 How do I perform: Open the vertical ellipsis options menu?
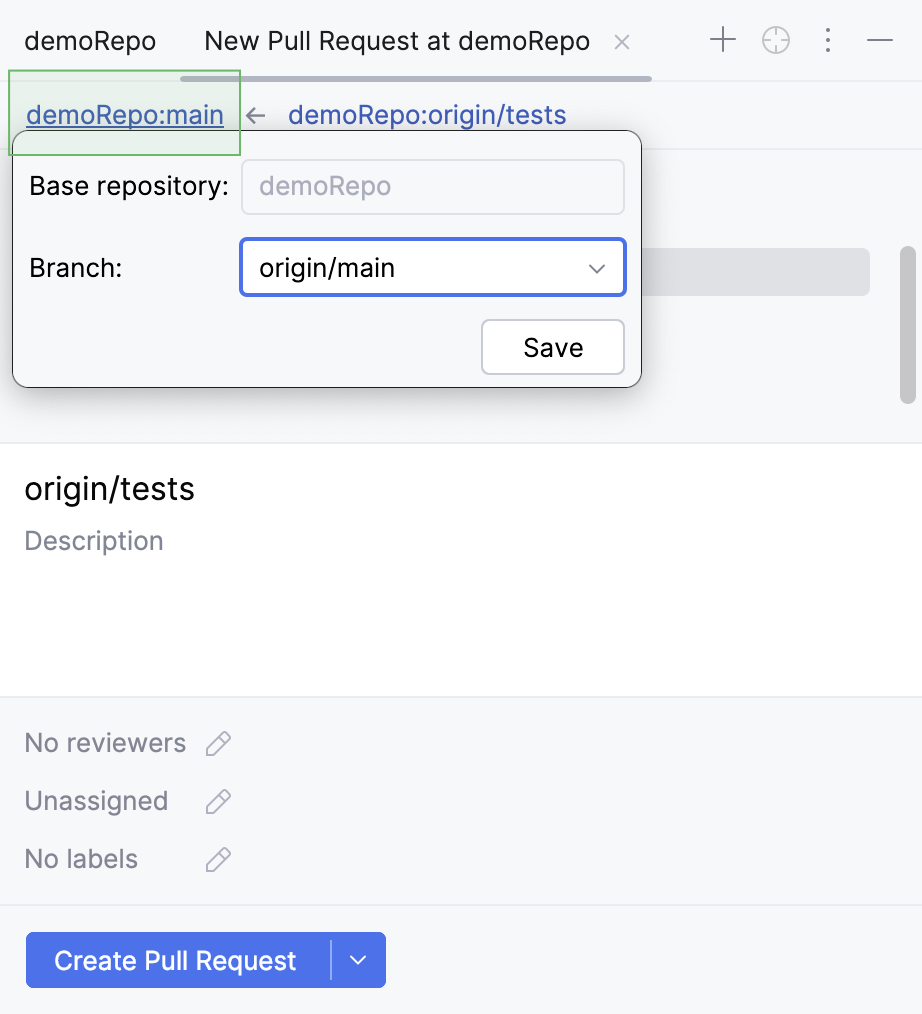pos(828,40)
